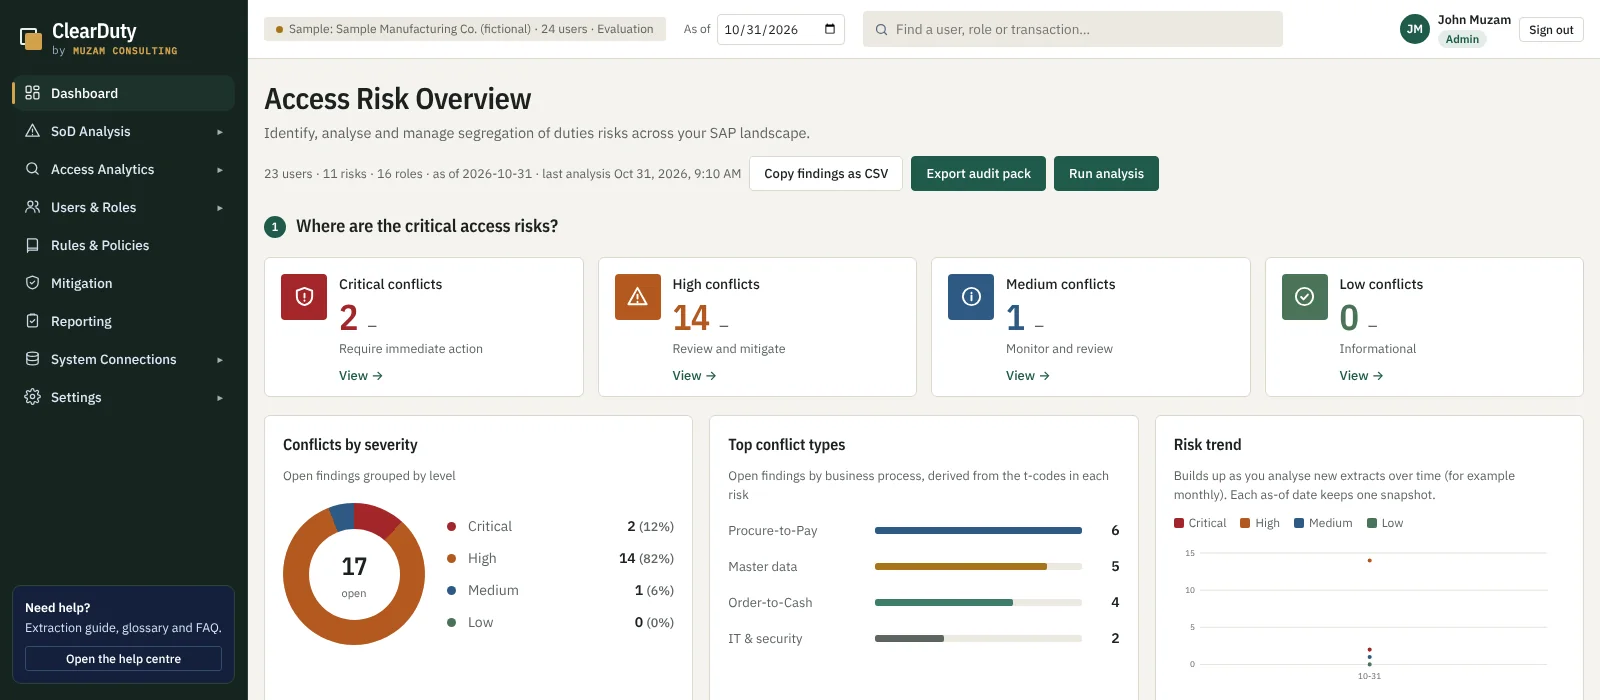The height and width of the screenshot is (700, 1600).
Task: Click the High row showing 14 (82%)
Action: coord(560,559)
